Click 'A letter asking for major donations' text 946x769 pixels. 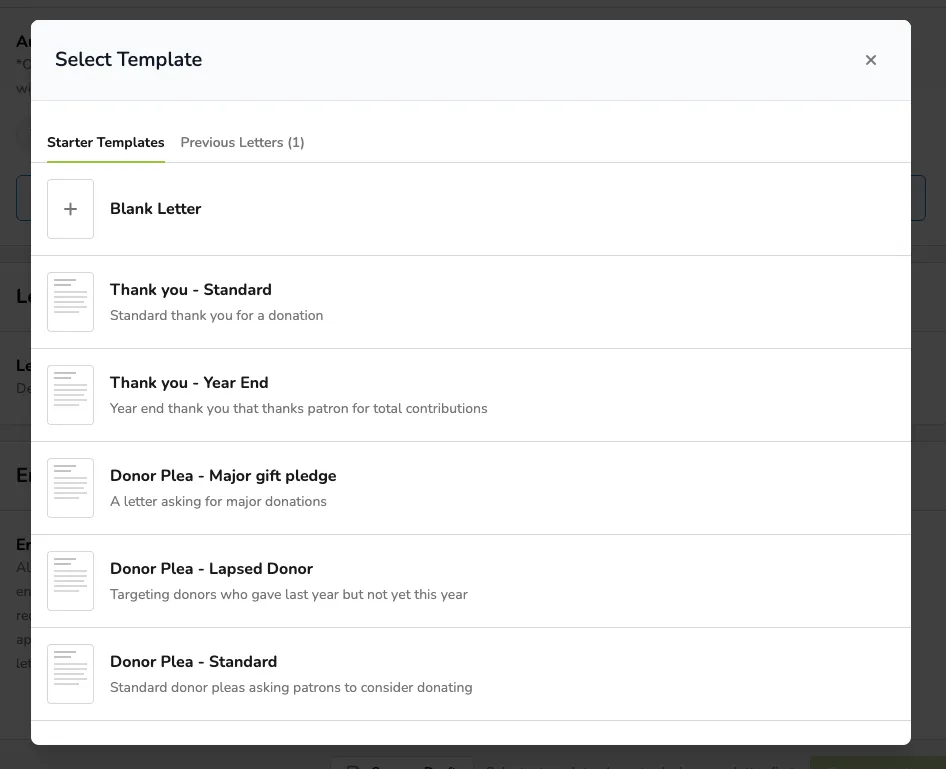218,501
